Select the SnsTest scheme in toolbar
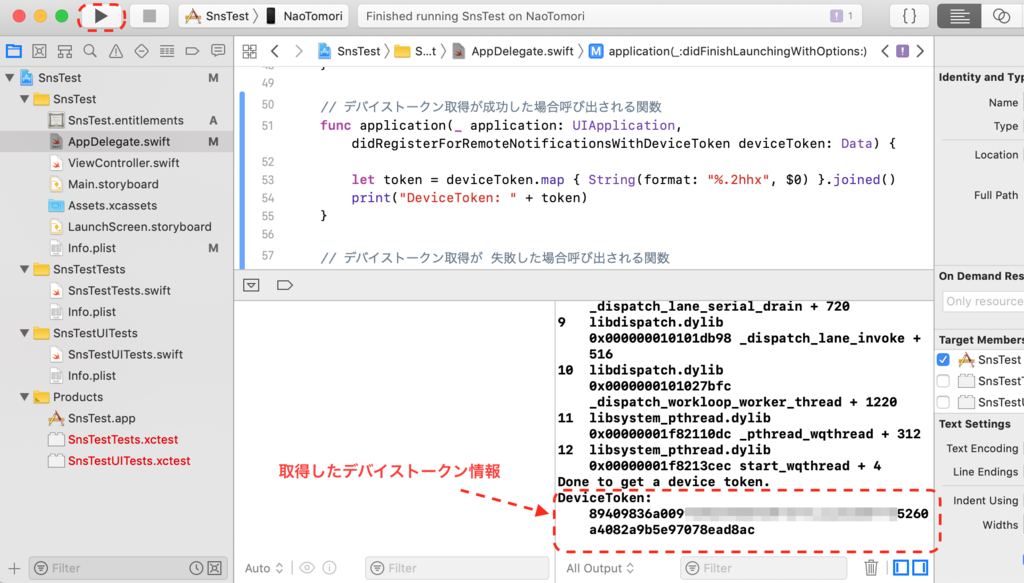Viewport: 1024px width, 583px height. [217, 16]
